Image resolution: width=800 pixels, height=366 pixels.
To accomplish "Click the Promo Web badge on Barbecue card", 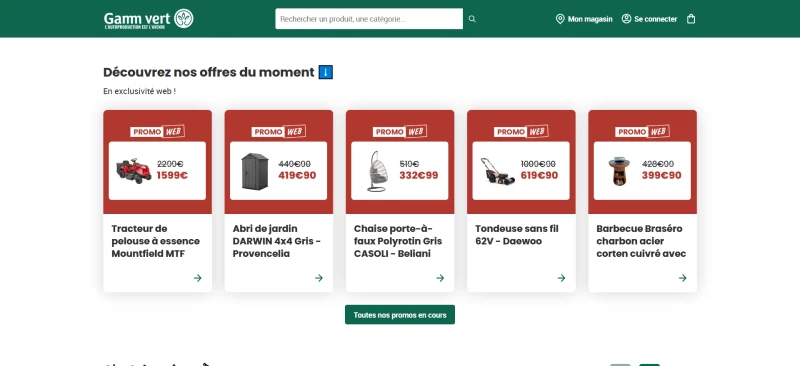I will [x=642, y=131].
